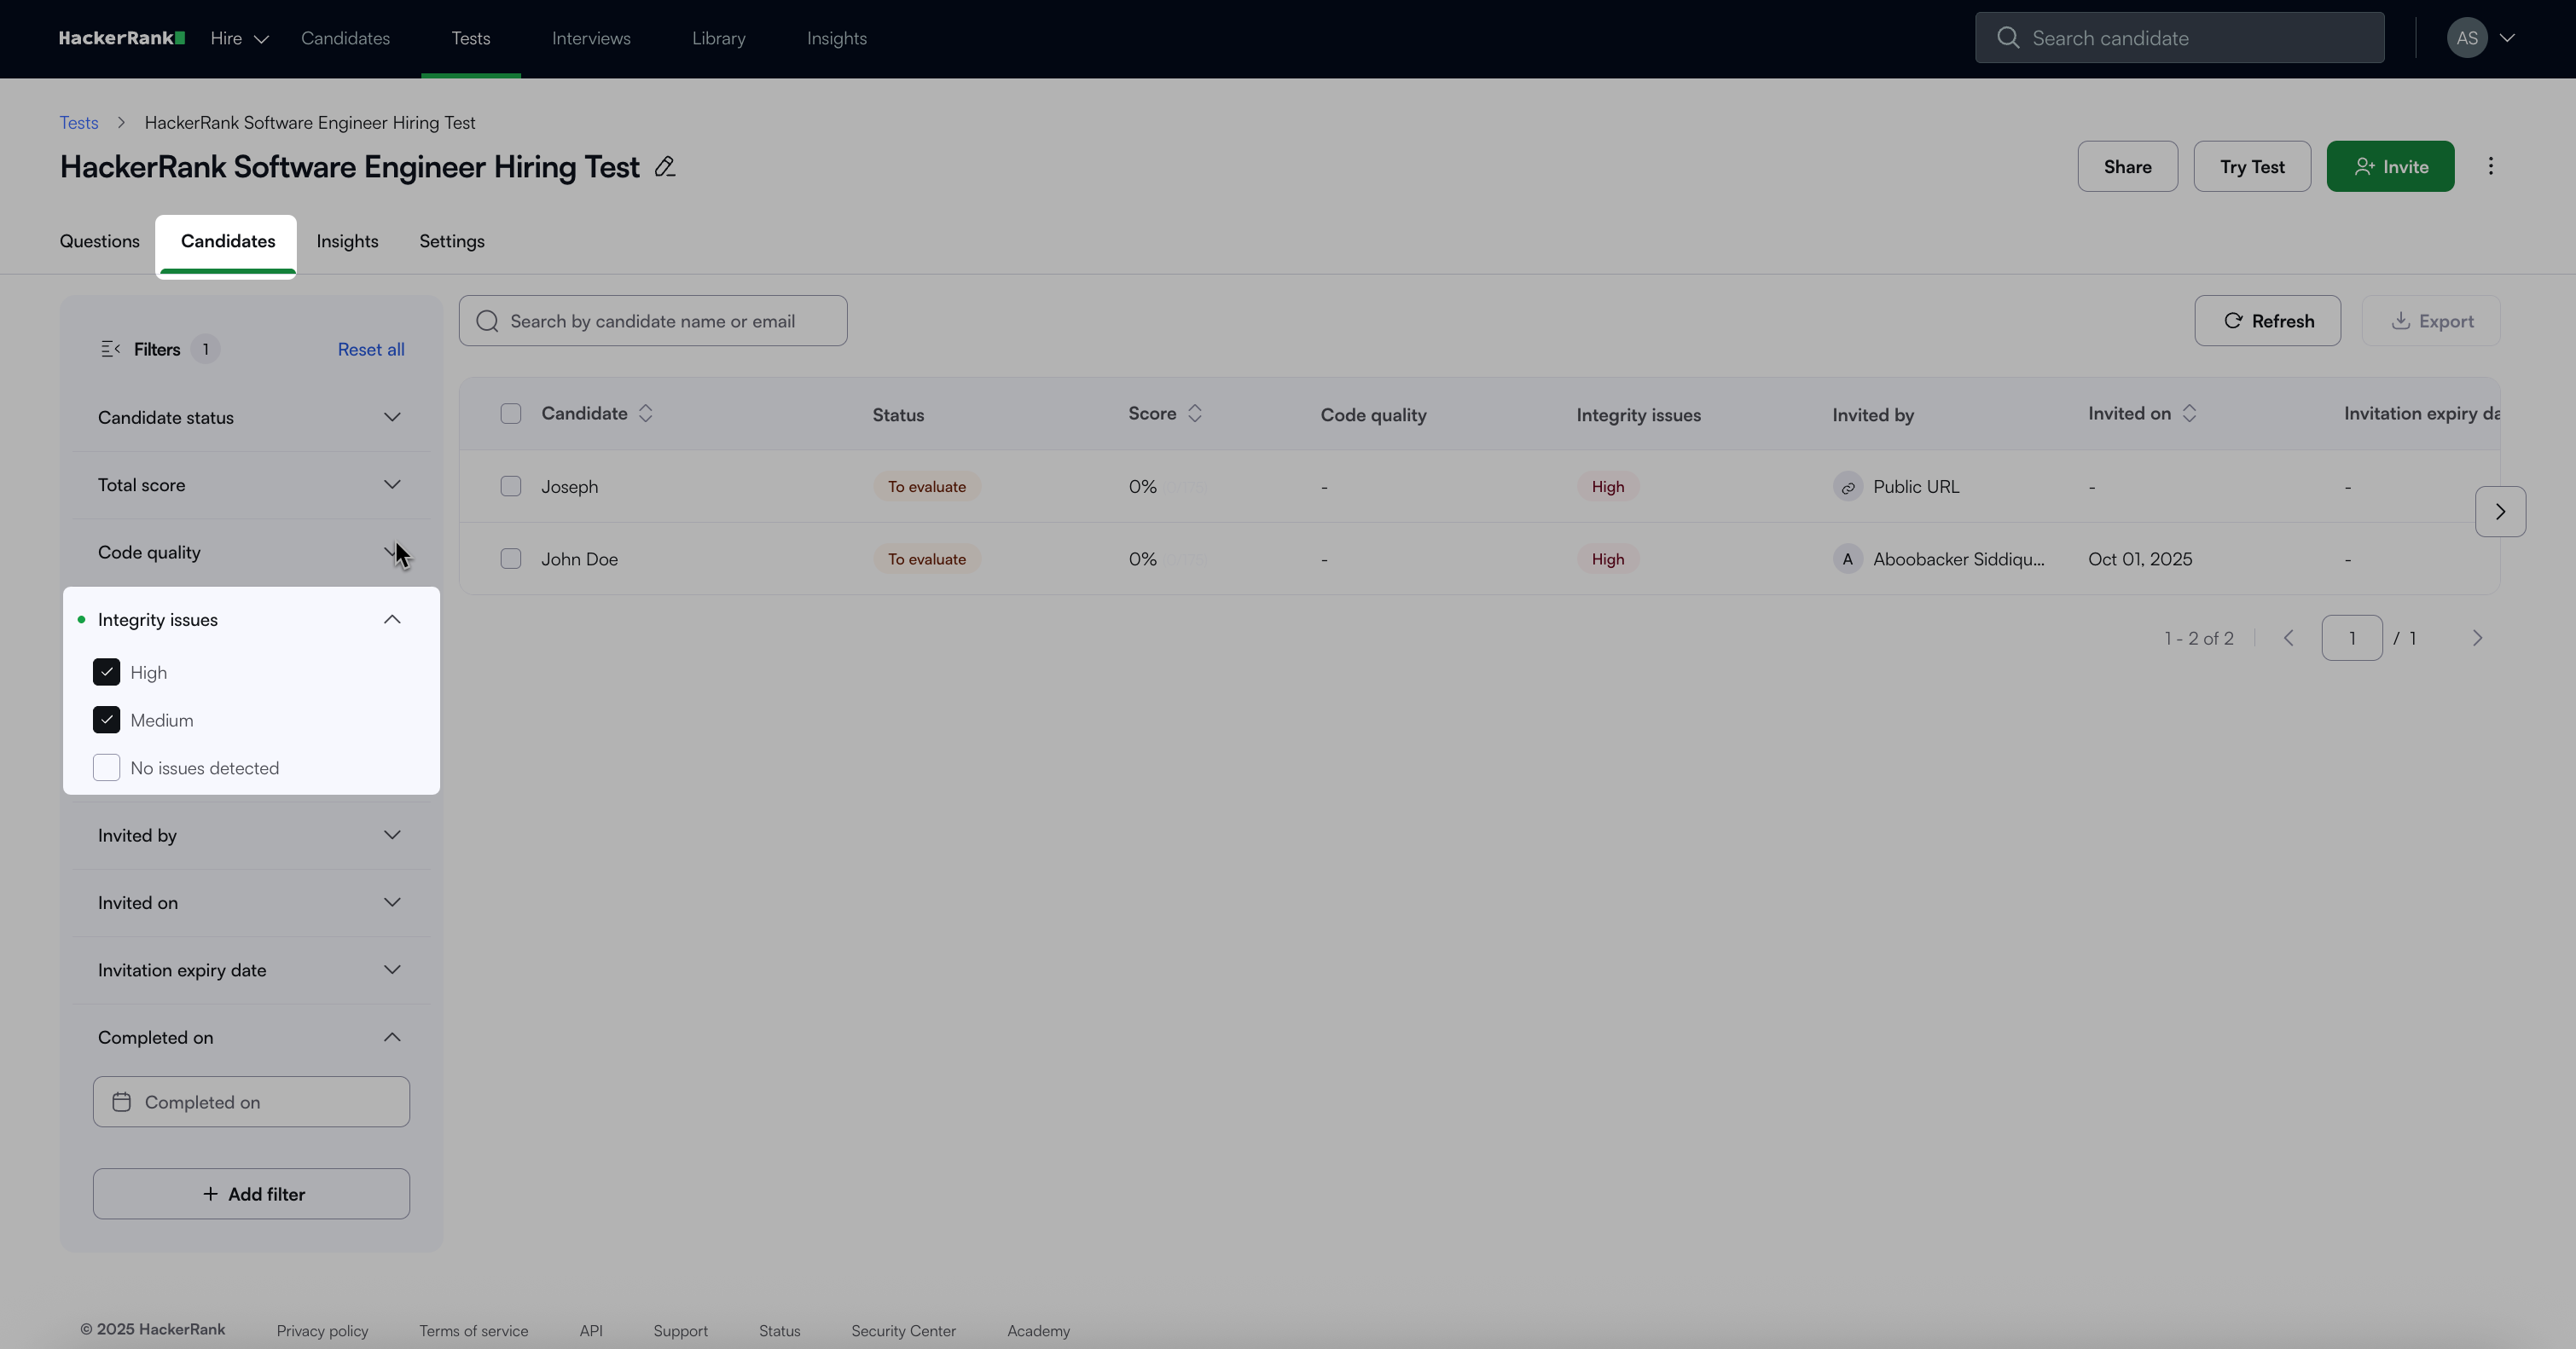Collapse the Filters panel icon
The height and width of the screenshot is (1349, 2576).
tap(110, 349)
